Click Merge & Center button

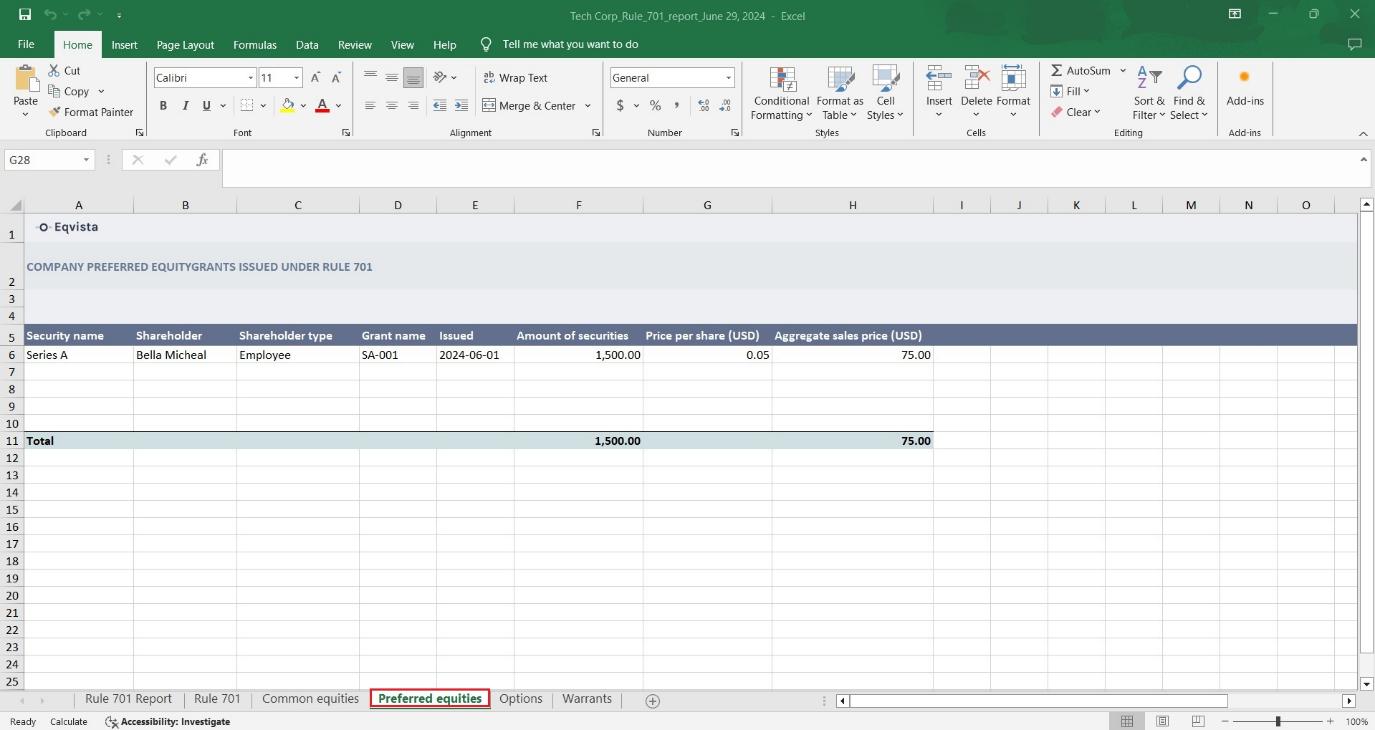tap(530, 105)
